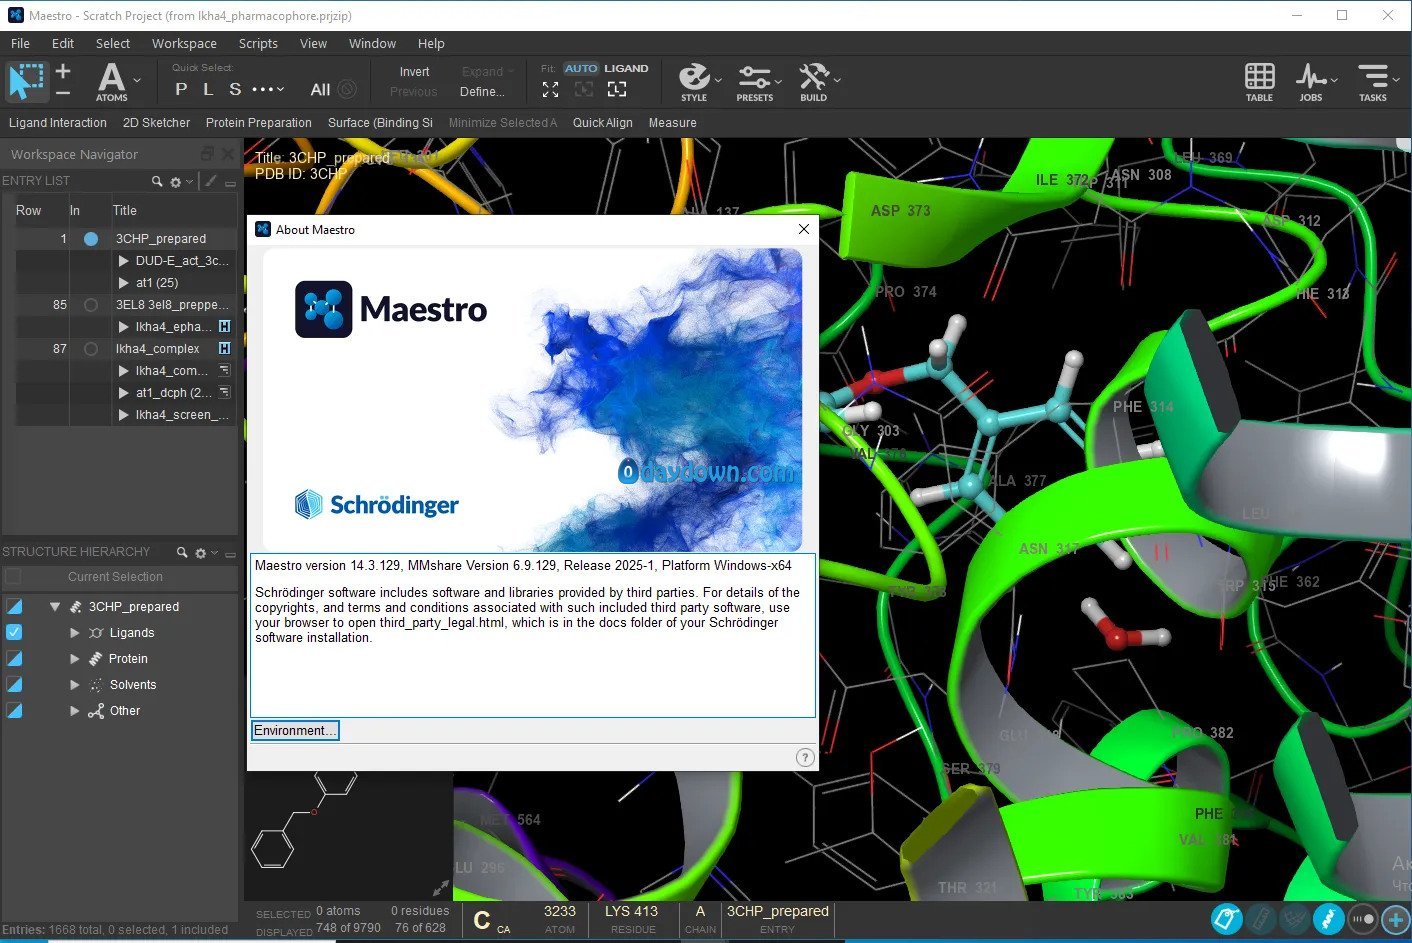Open the project TABLE
This screenshot has width=1412, height=943.
[x=1259, y=82]
